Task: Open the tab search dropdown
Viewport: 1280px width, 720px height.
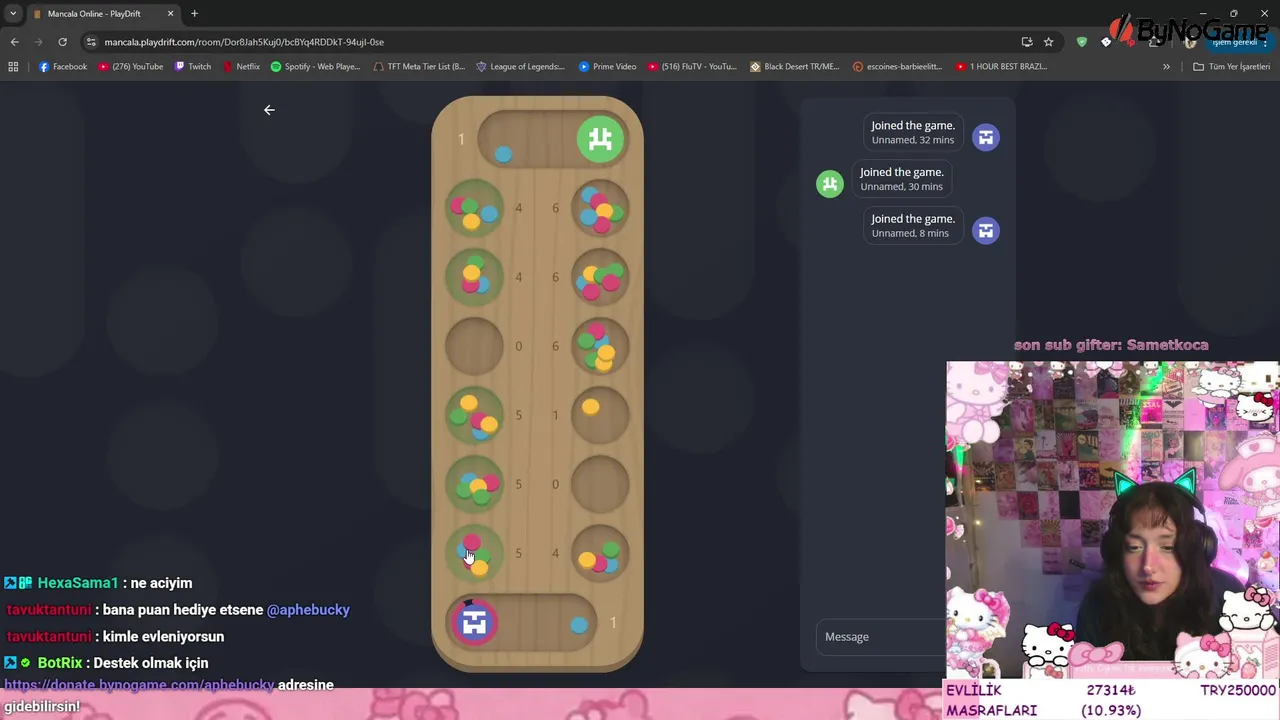Action: point(12,14)
